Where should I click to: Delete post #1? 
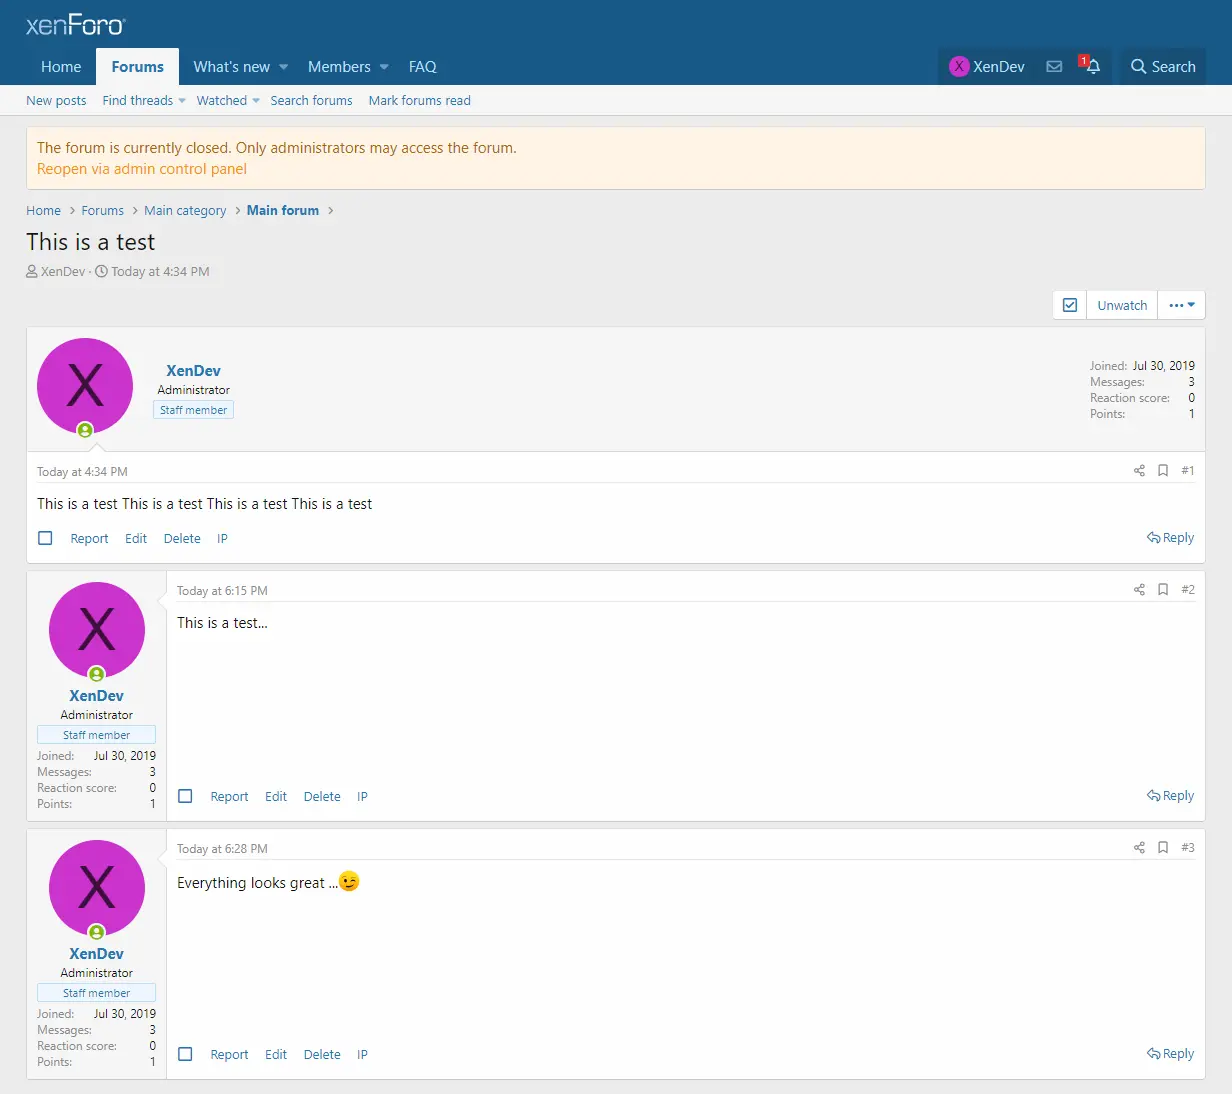182,539
